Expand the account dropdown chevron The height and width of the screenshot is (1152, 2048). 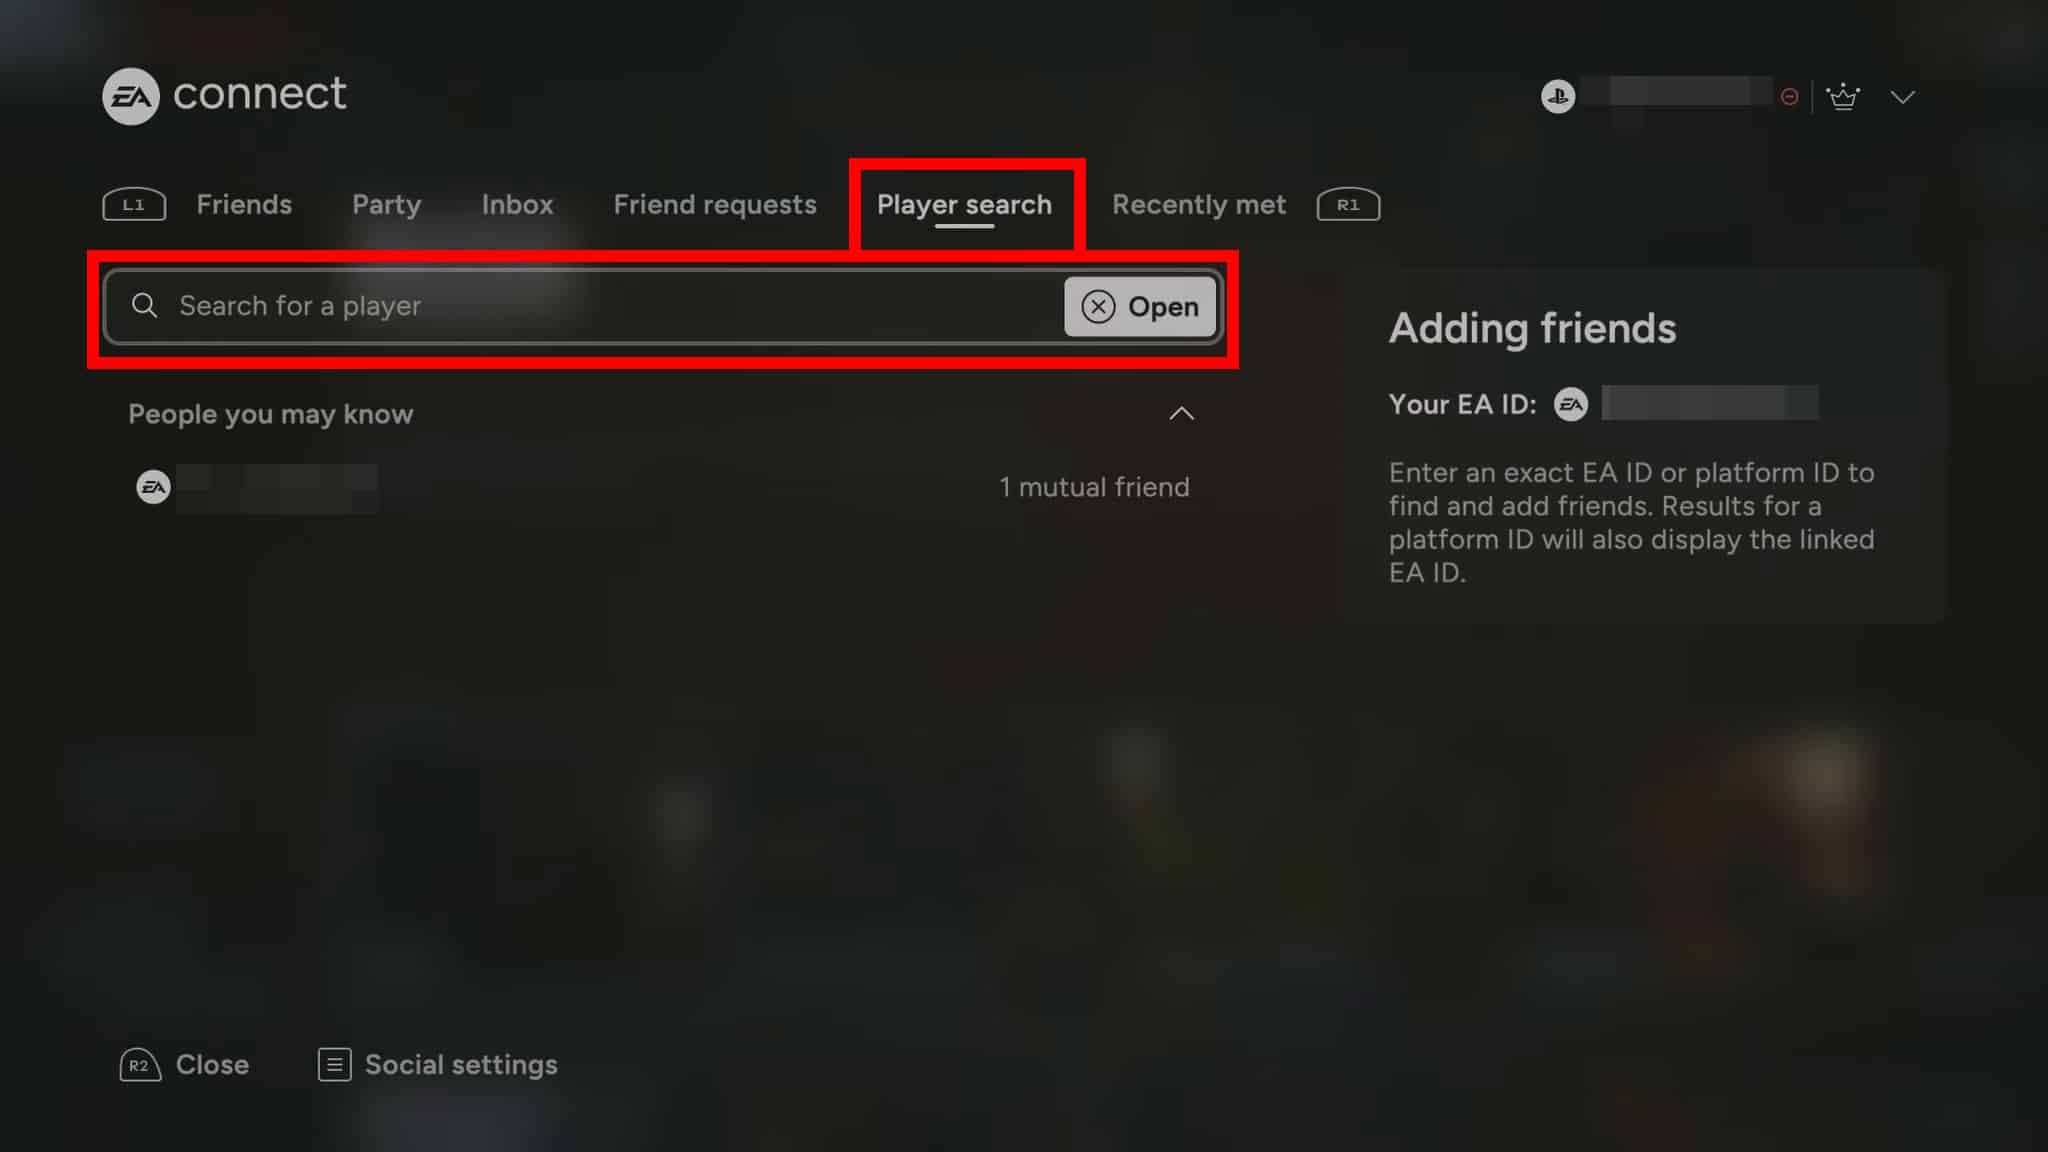(x=1903, y=97)
